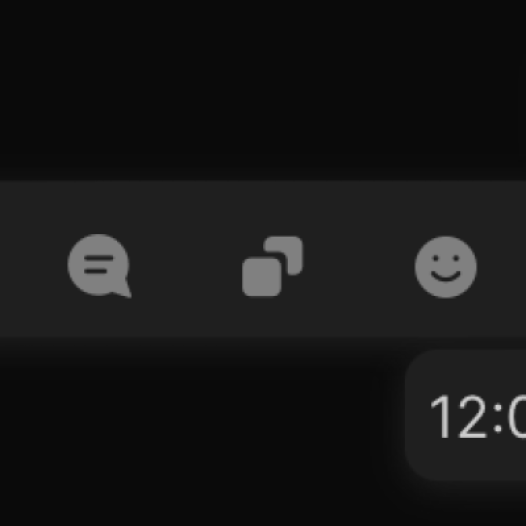The image size is (526, 526).
Task: Click the gray copy squares button
Action: pos(272,266)
